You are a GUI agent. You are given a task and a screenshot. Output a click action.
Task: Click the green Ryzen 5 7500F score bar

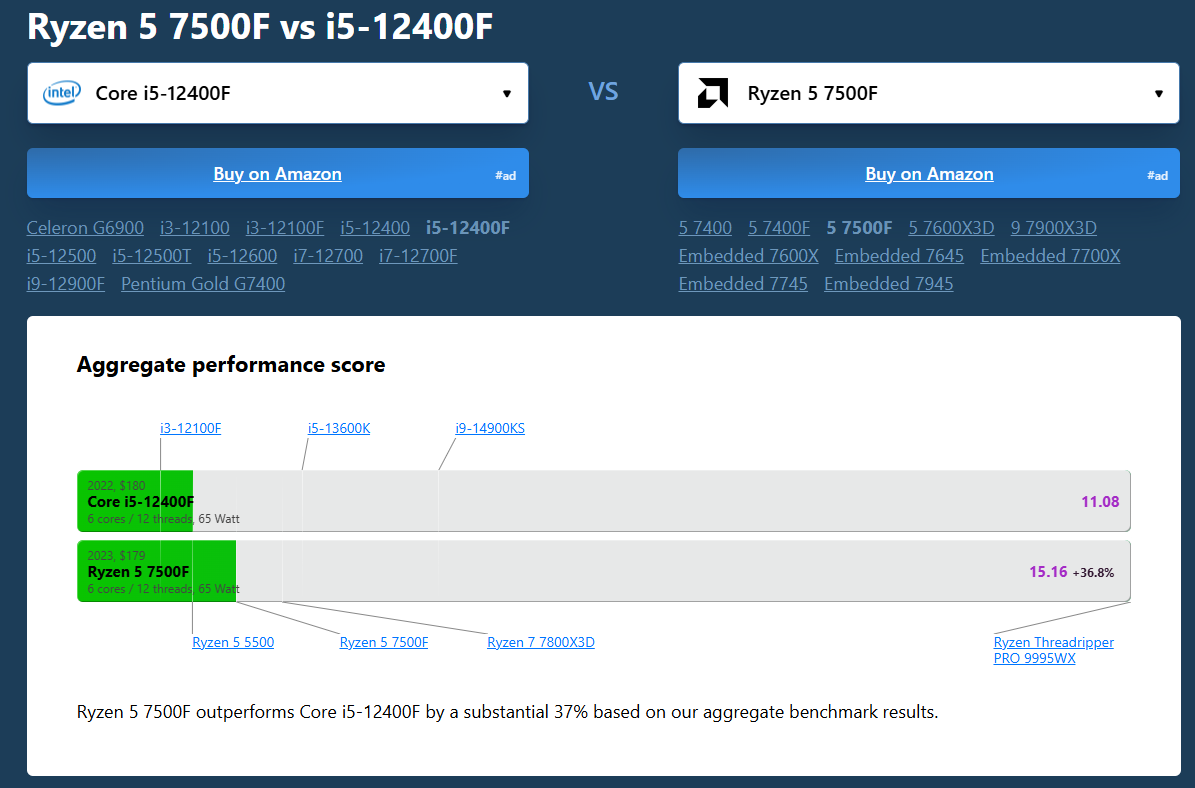point(157,572)
